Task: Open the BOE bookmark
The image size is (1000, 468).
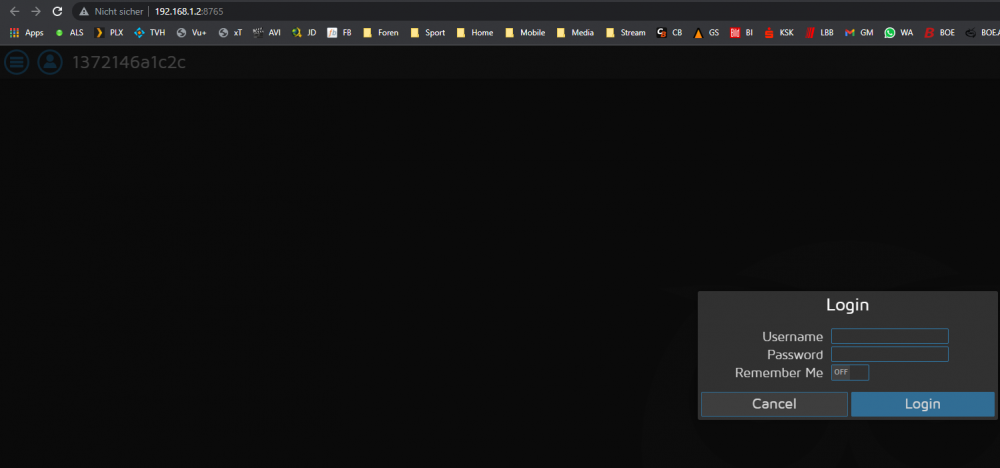Action: (940, 33)
